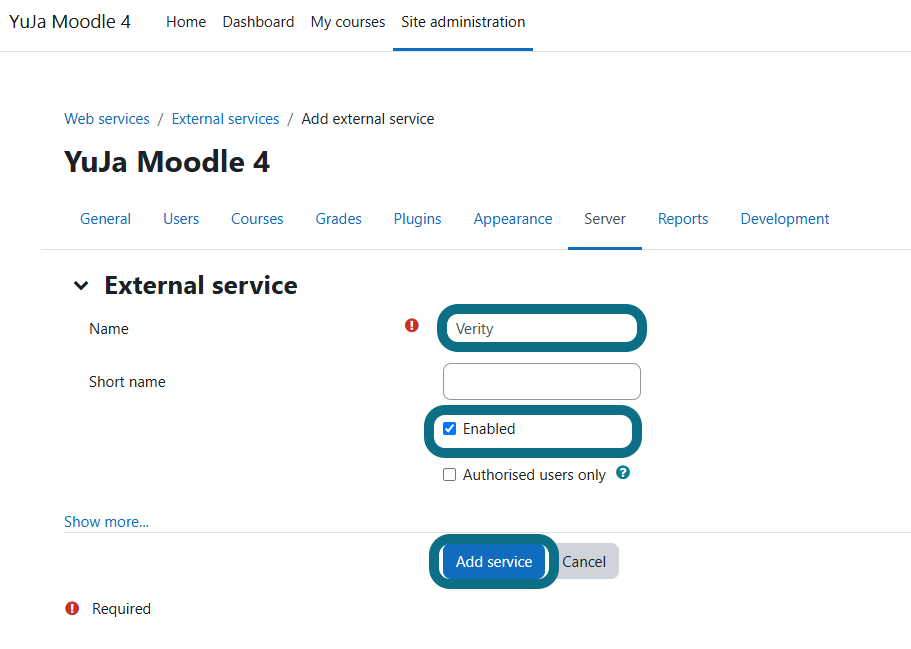Viewport: 911px width, 649px height.
Task: Switch to the Grades tab
Action: click(x=339, y=219)
